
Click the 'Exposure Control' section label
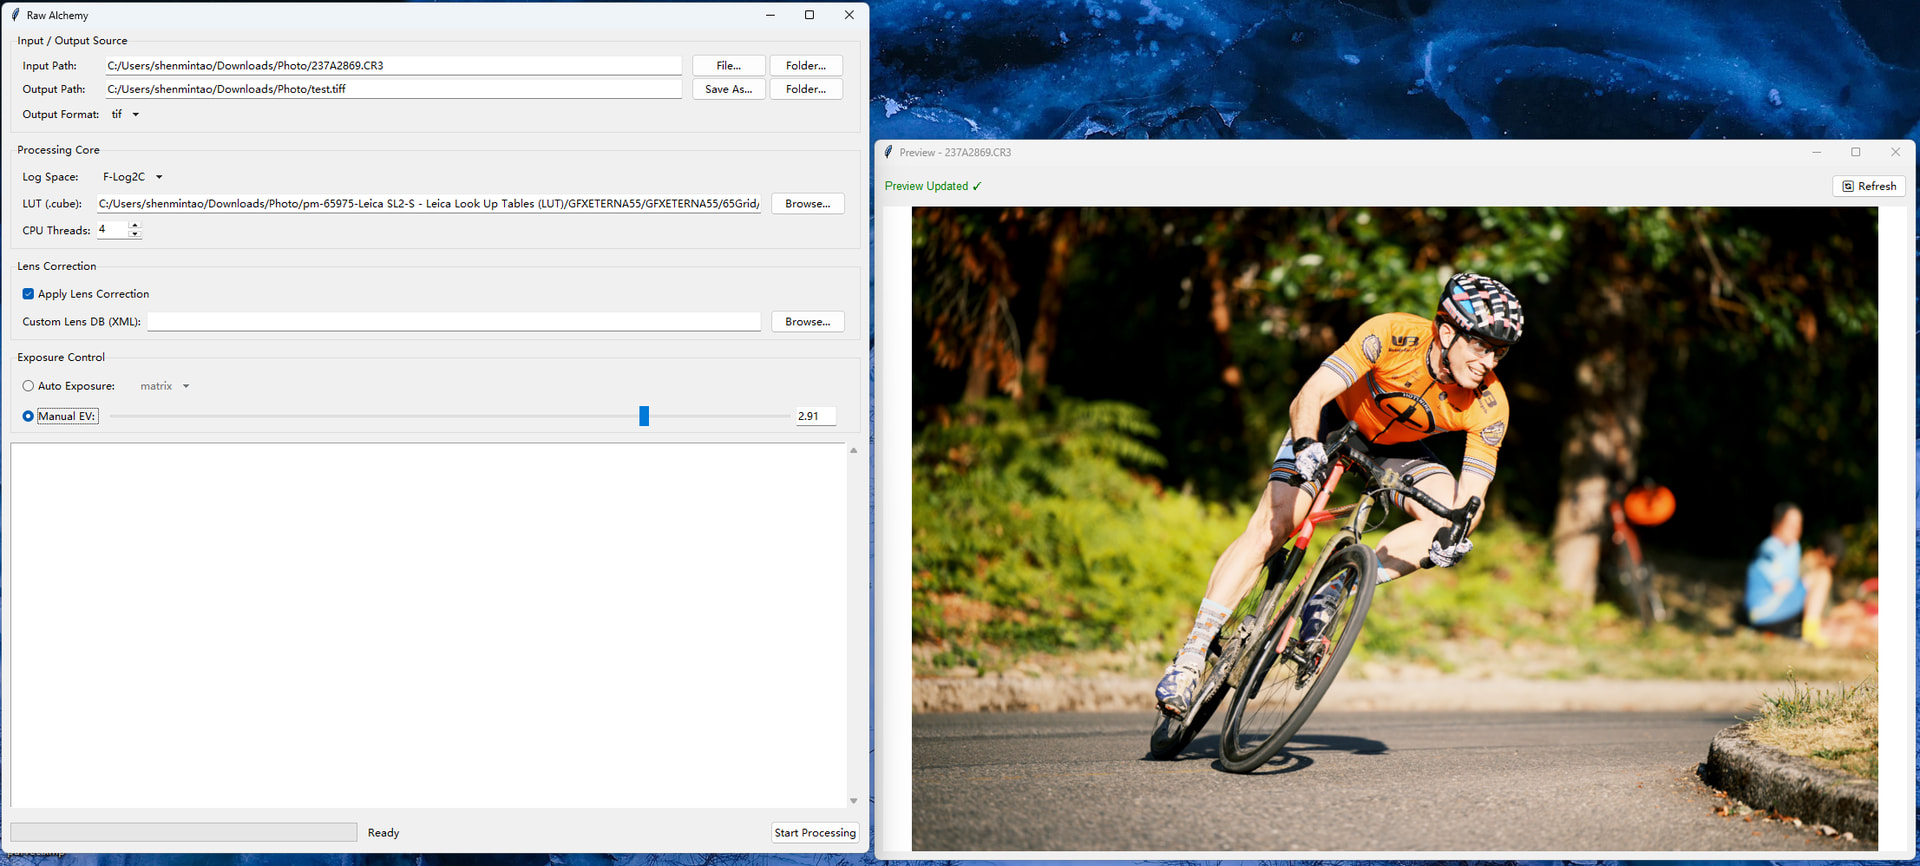[61, 357]
